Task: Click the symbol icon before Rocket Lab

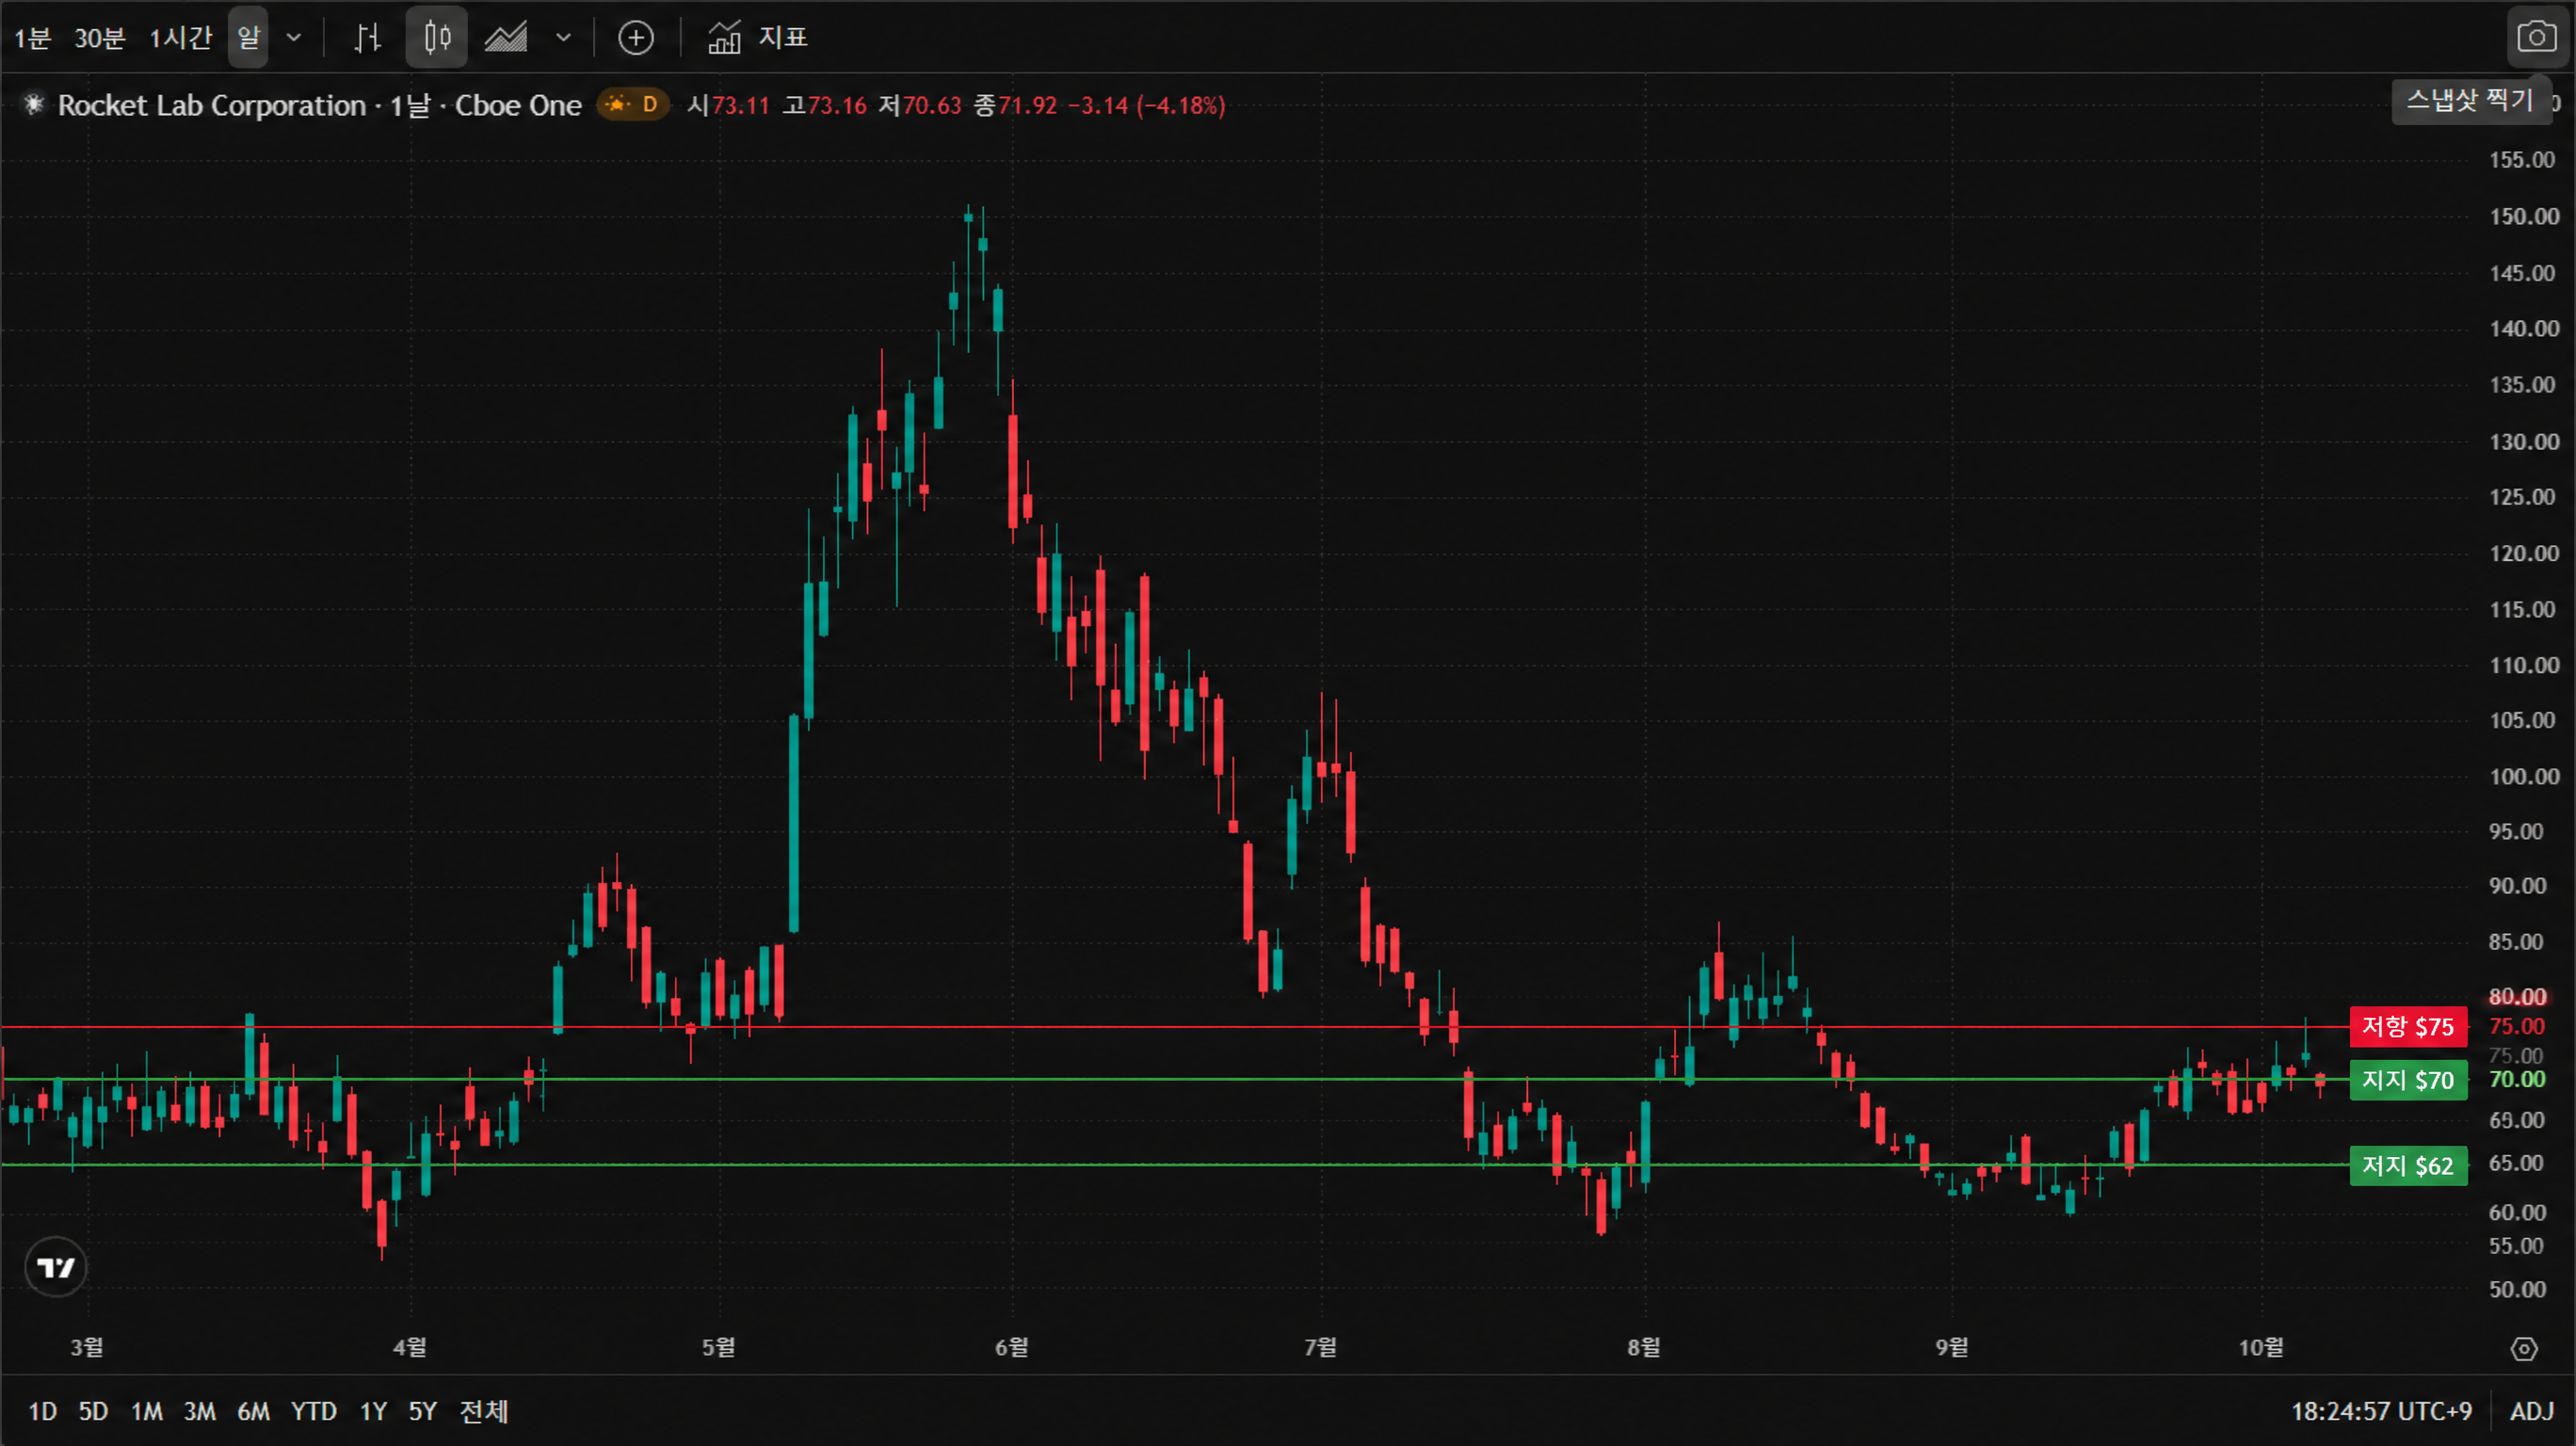Action: (34, 104)
